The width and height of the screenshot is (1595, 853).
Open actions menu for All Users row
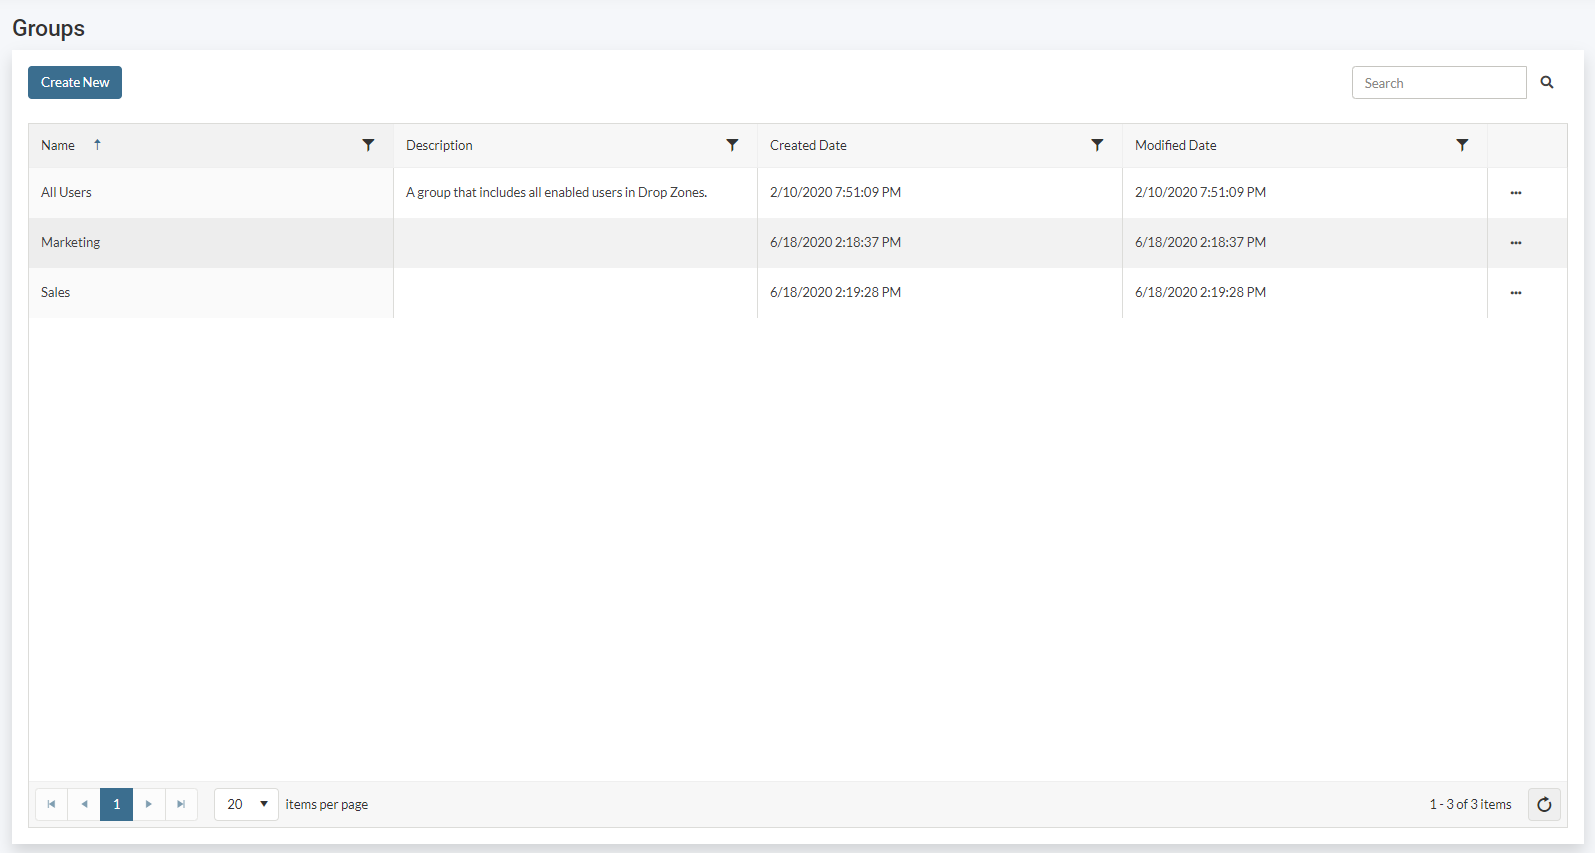[x=1516, y=193]
